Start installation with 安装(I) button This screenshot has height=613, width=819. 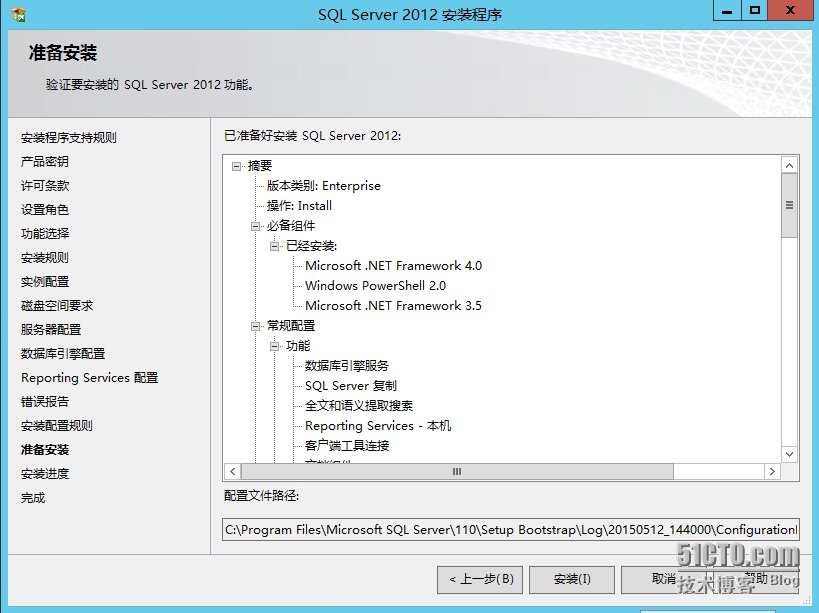tap(572, 579)
